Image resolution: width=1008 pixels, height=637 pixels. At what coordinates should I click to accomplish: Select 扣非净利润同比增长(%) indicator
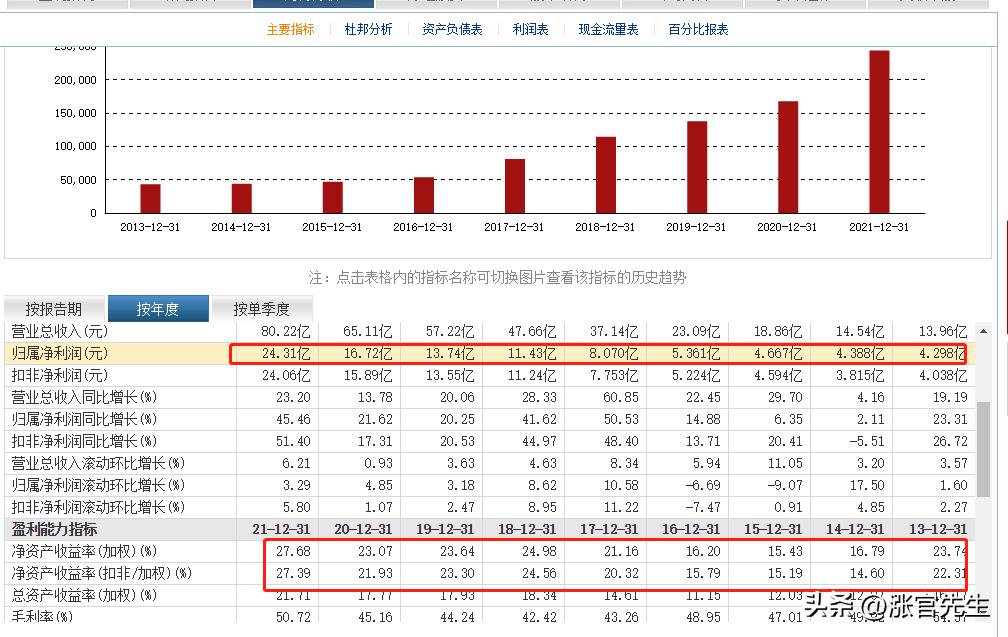click(x=84, y=441)
